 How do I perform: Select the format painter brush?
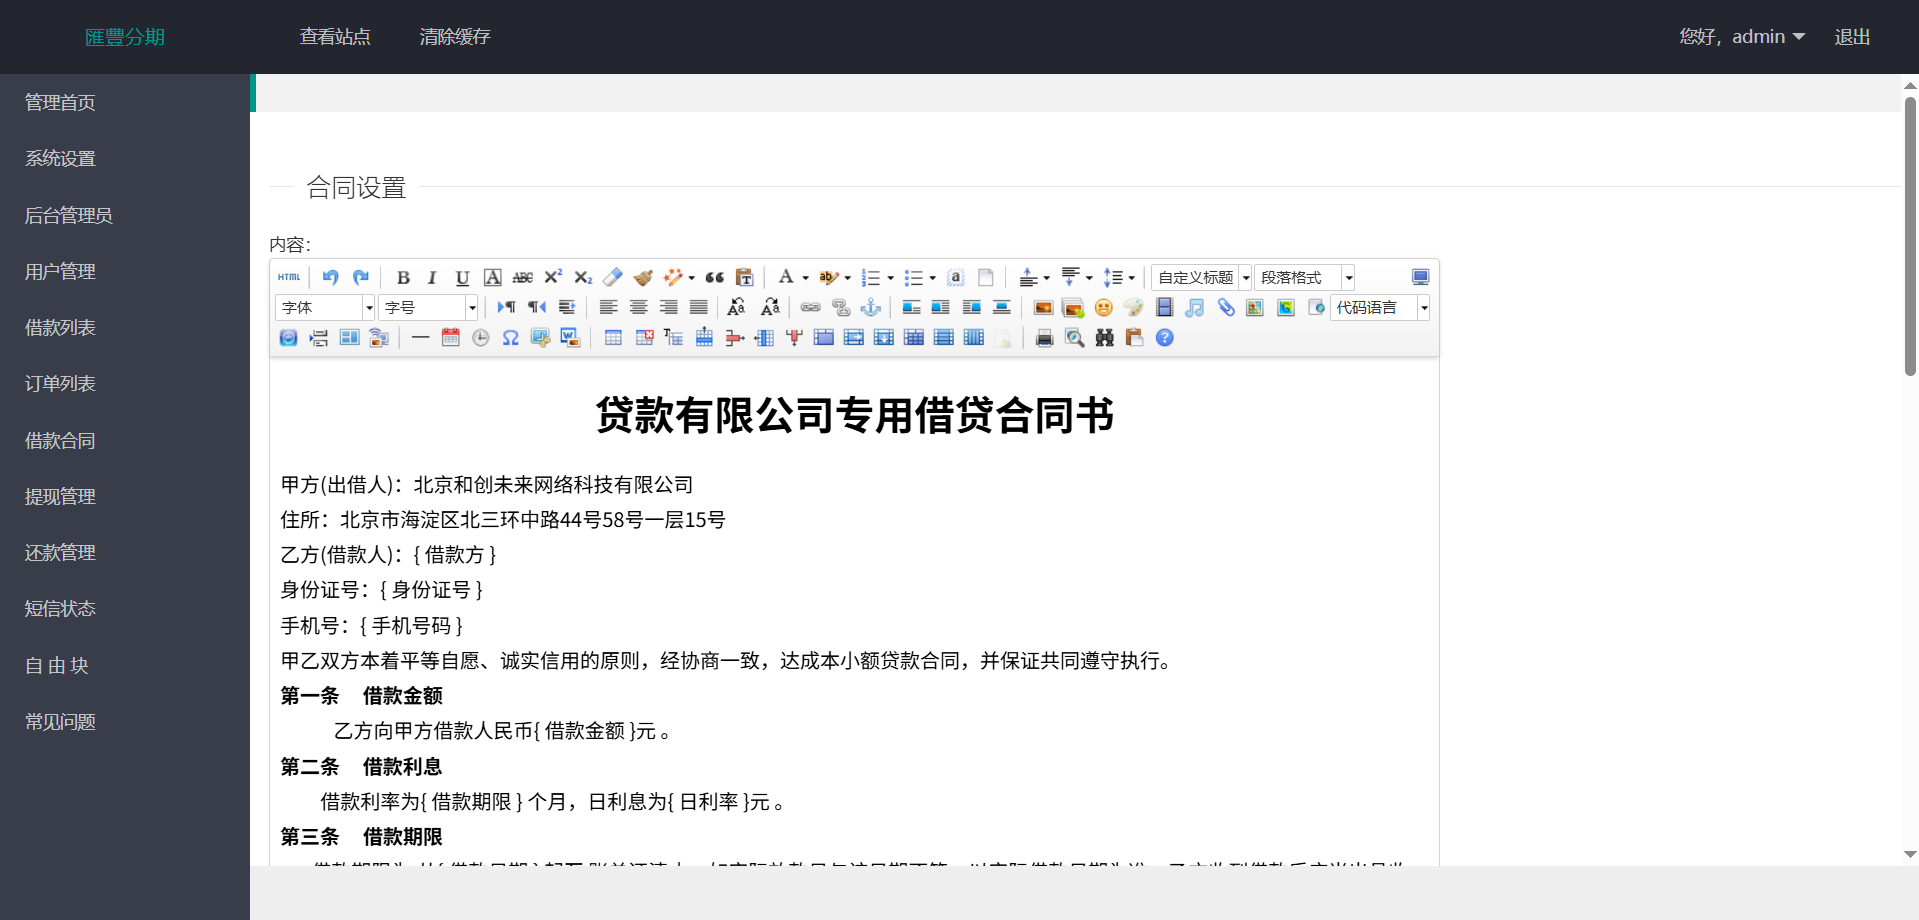[643, 278]
